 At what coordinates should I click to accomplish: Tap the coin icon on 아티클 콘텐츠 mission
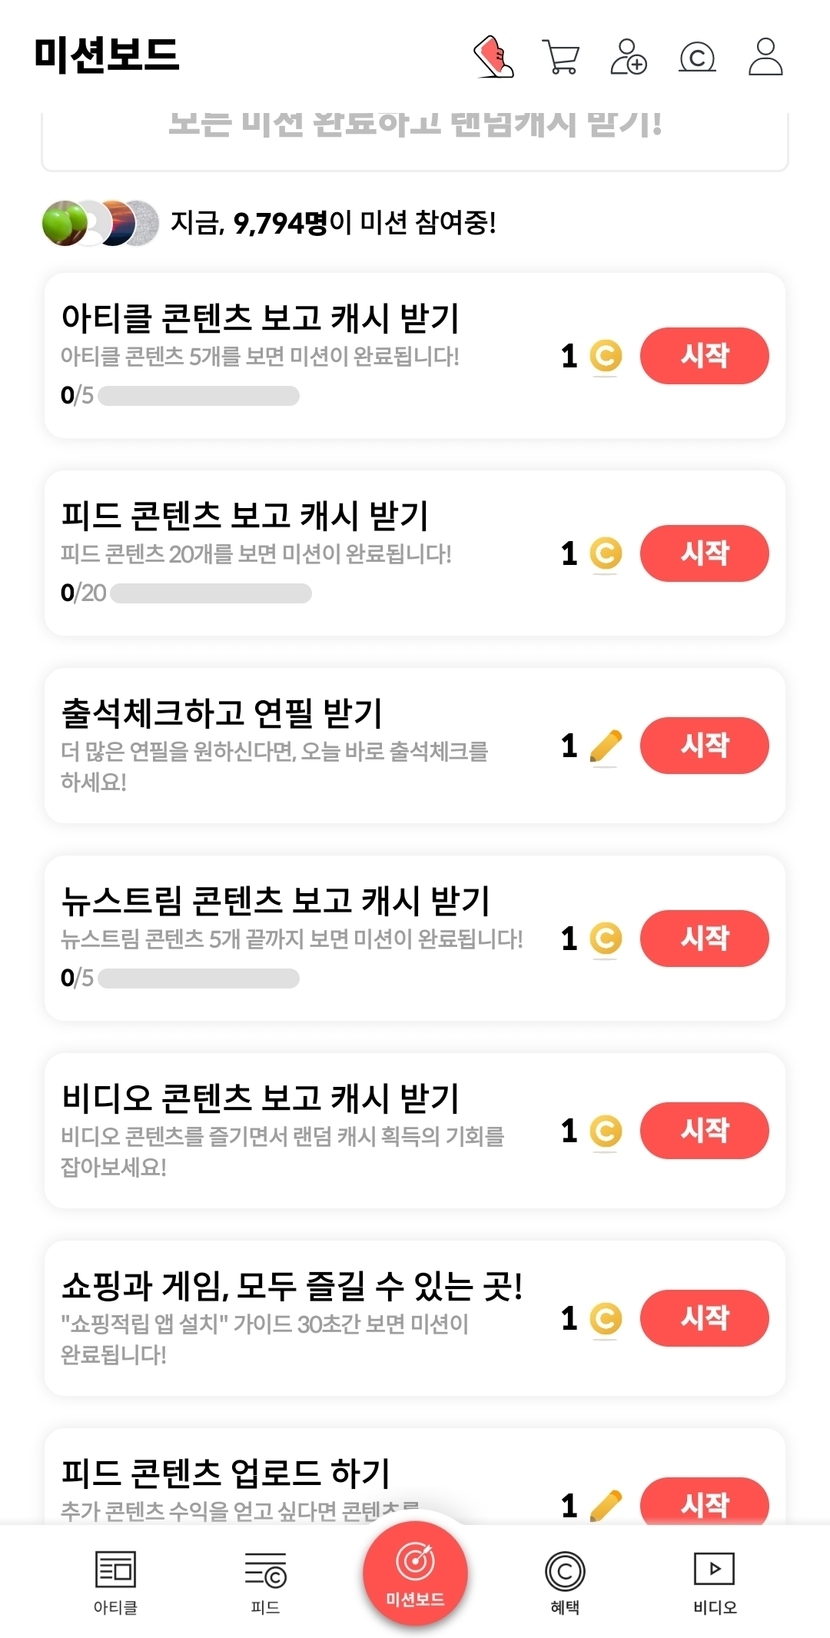tap(605, 356)
